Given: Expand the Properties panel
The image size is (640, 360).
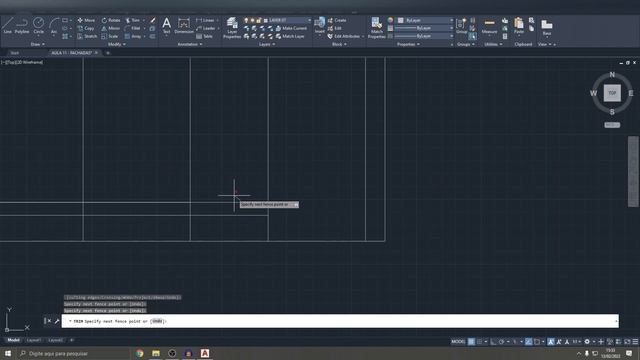Looking at the screenshot, I should pyautogui.click(x=408, y=44).
